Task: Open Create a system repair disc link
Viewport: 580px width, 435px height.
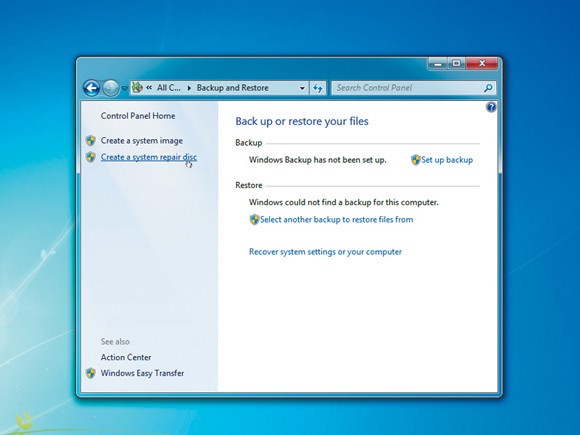Action: coord(149,157)
